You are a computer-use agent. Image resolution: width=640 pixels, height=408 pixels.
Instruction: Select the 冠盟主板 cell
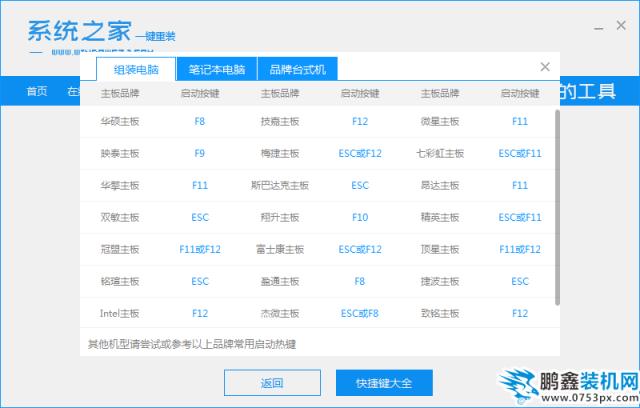pyautogui.click(x=120, y=249)
